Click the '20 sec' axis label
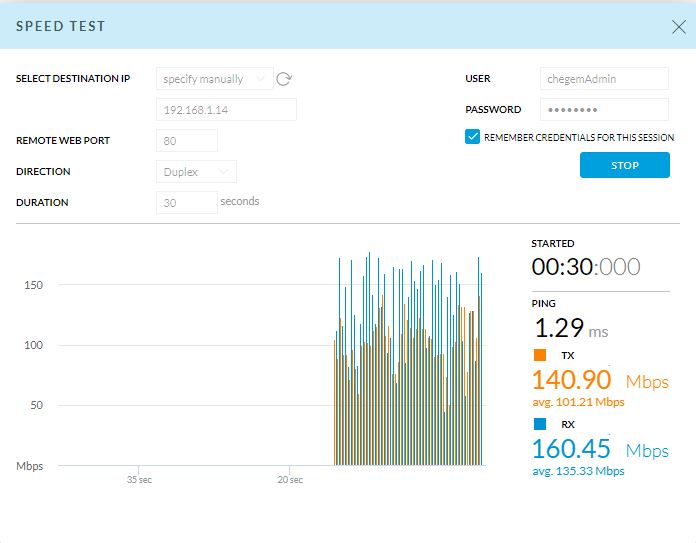This screenshot has width=696, height=543. pos(290,480)
